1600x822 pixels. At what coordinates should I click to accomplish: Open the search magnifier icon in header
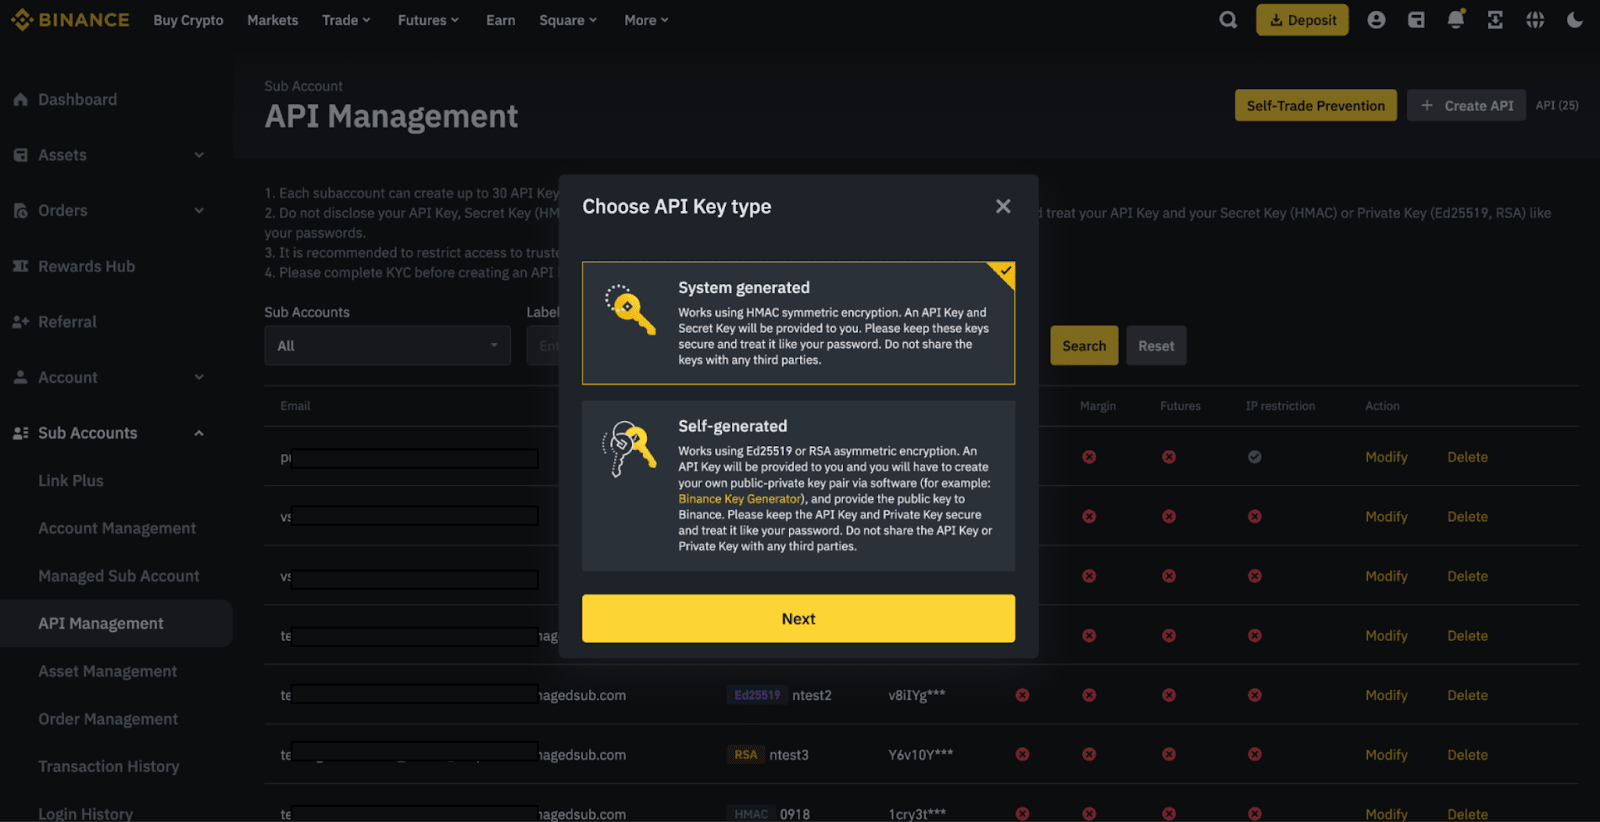pos(1228,20)
